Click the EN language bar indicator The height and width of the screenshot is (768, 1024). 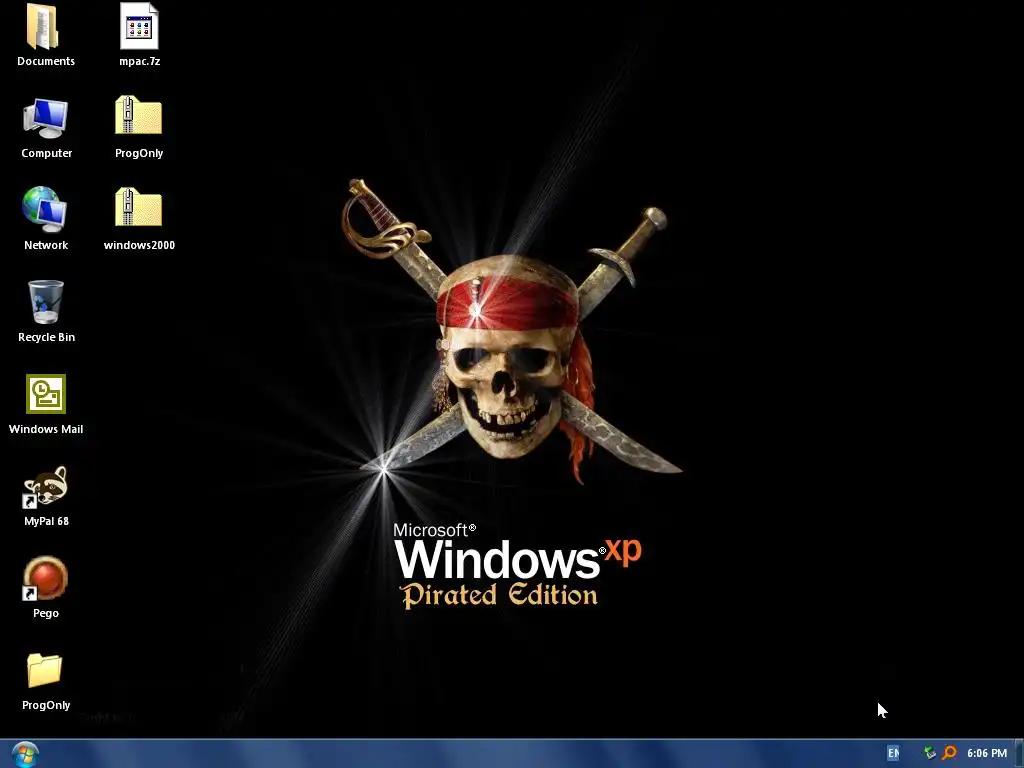(893, 753)
